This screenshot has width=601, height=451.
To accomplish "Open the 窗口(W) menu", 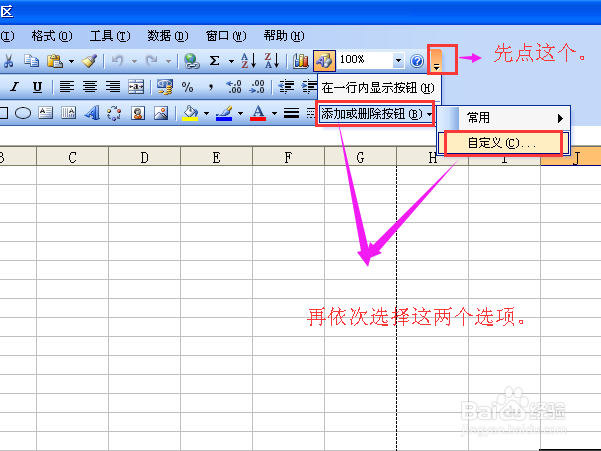I will (x=226, y=36).
